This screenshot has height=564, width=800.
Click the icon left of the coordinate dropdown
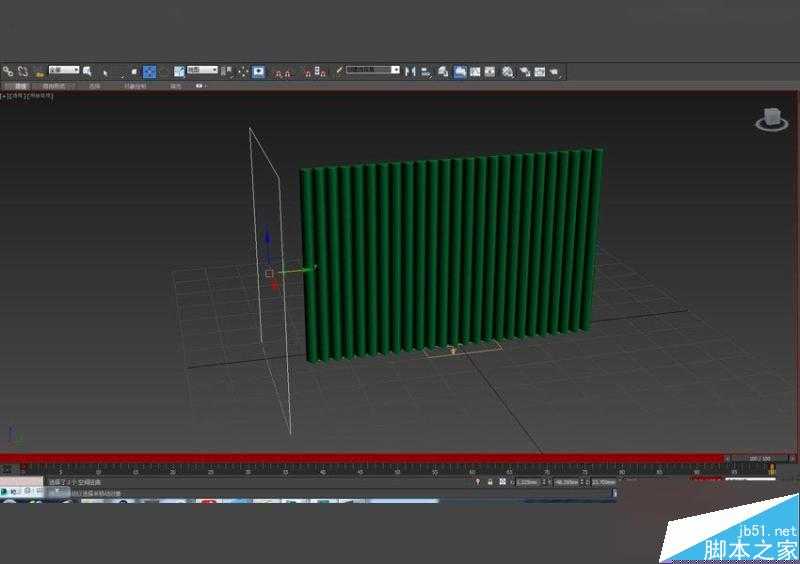[179, 71]
